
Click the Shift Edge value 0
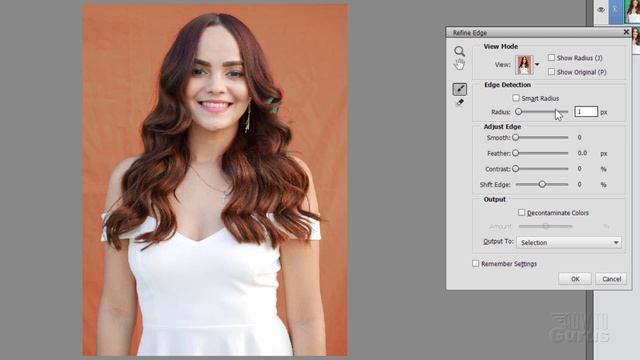pyautogui.click(x=579, y=184)
